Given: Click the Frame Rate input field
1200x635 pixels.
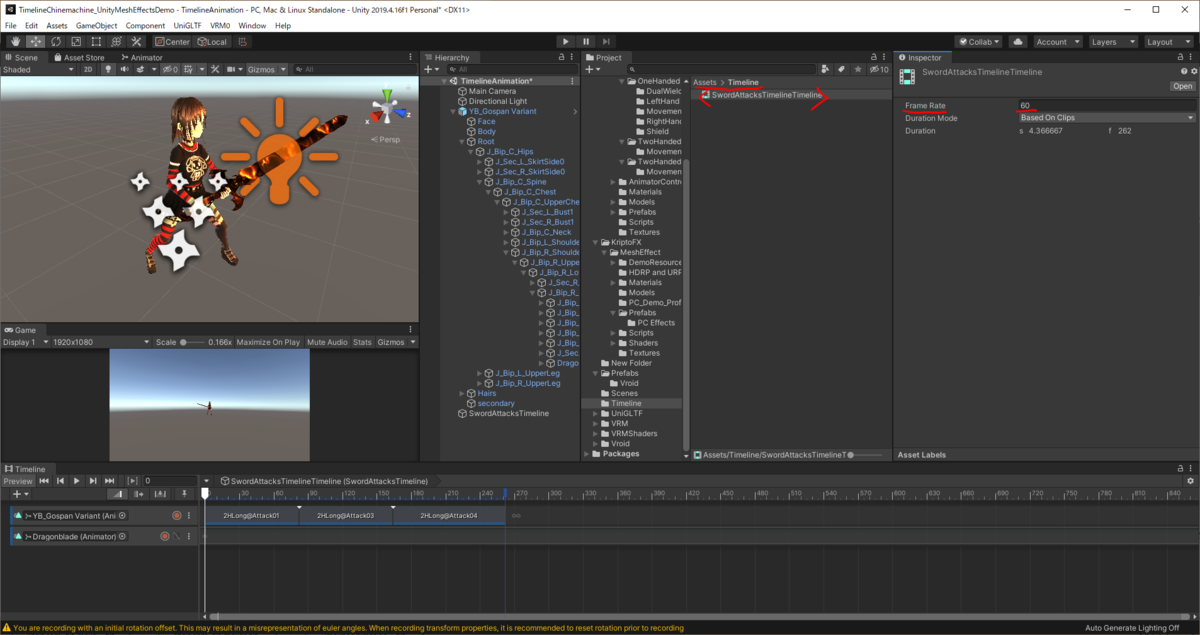Looking at the screenshot, I should coord(1106,105).
